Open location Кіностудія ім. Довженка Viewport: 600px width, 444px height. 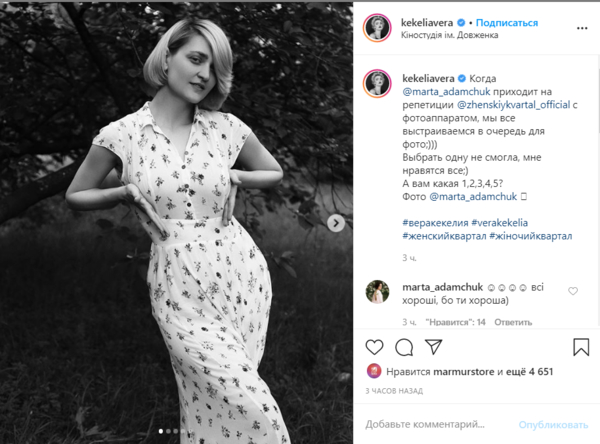(449, 35)
